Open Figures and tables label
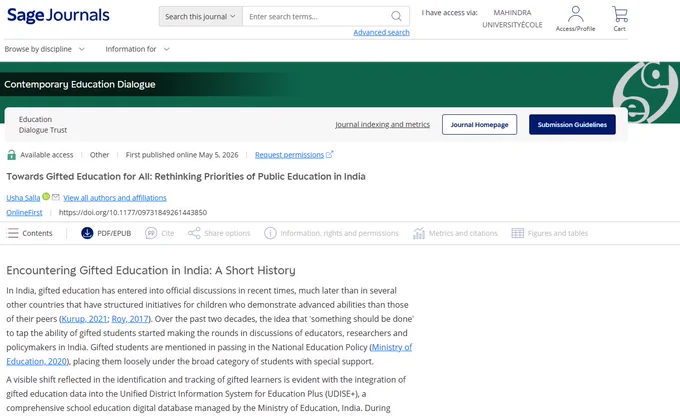Viewport: 680px width, 417px height. 558,233
